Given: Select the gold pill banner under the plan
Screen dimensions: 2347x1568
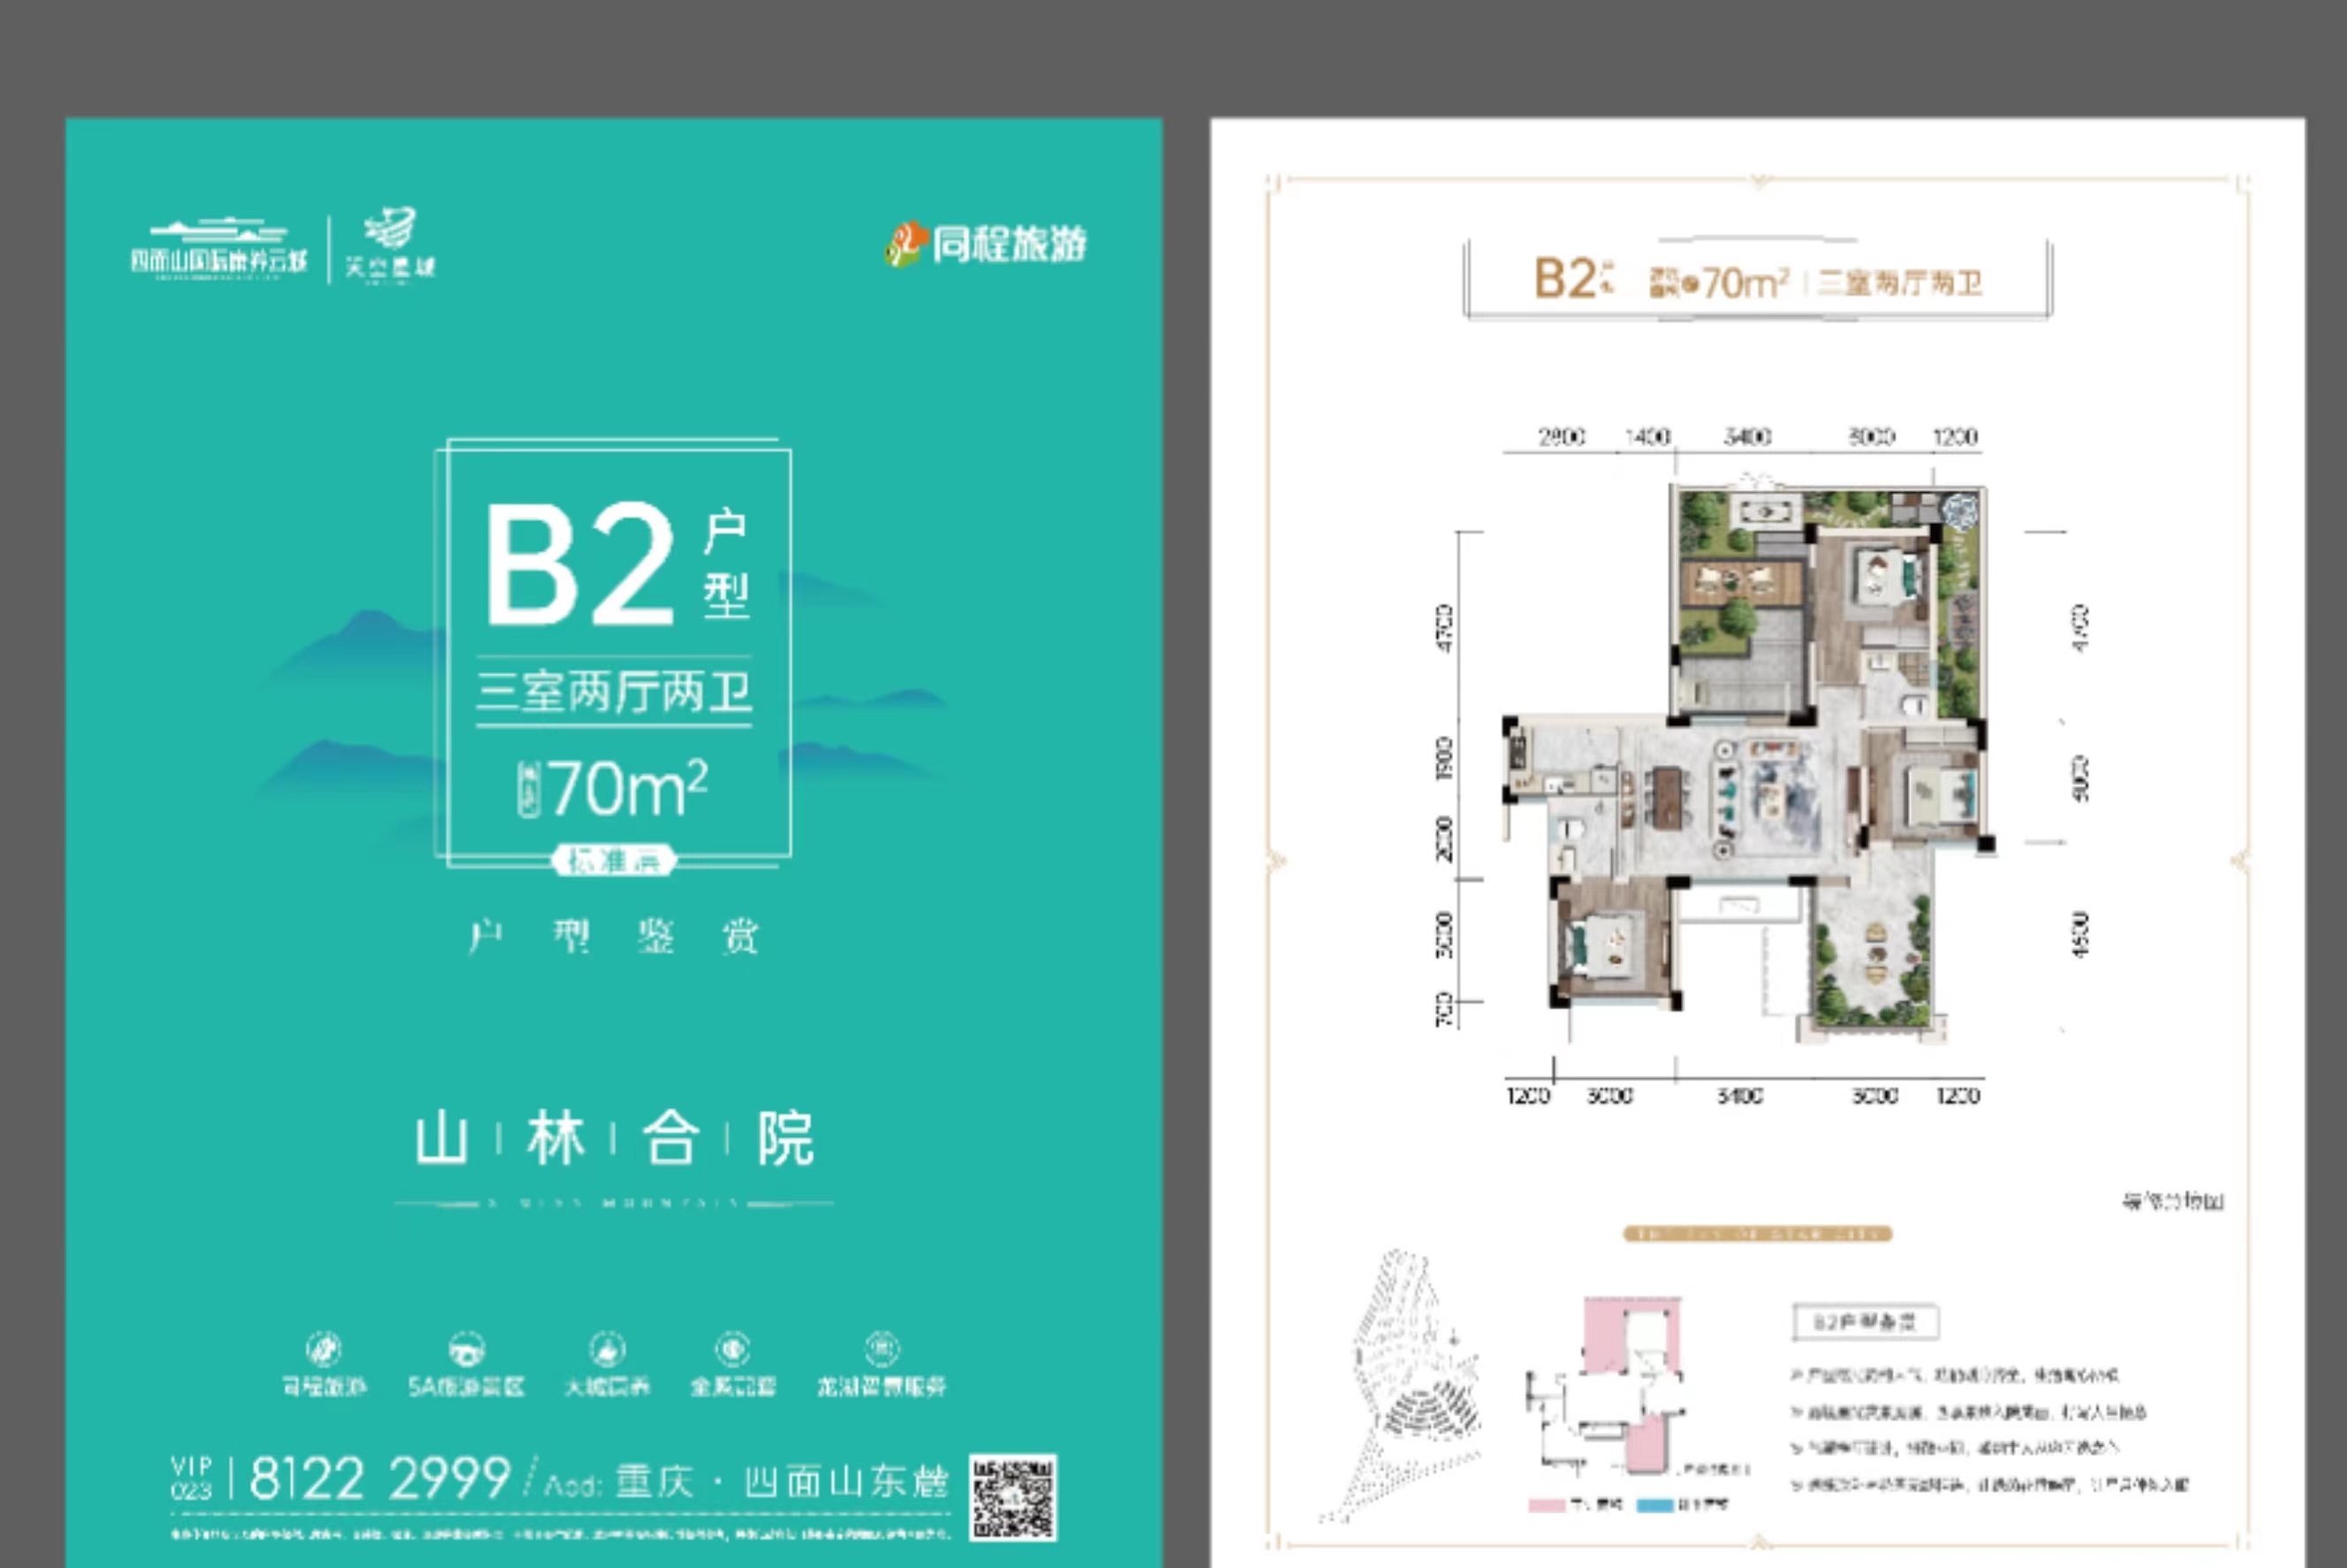Looking at the screenshot, I should [1757, 1234].
